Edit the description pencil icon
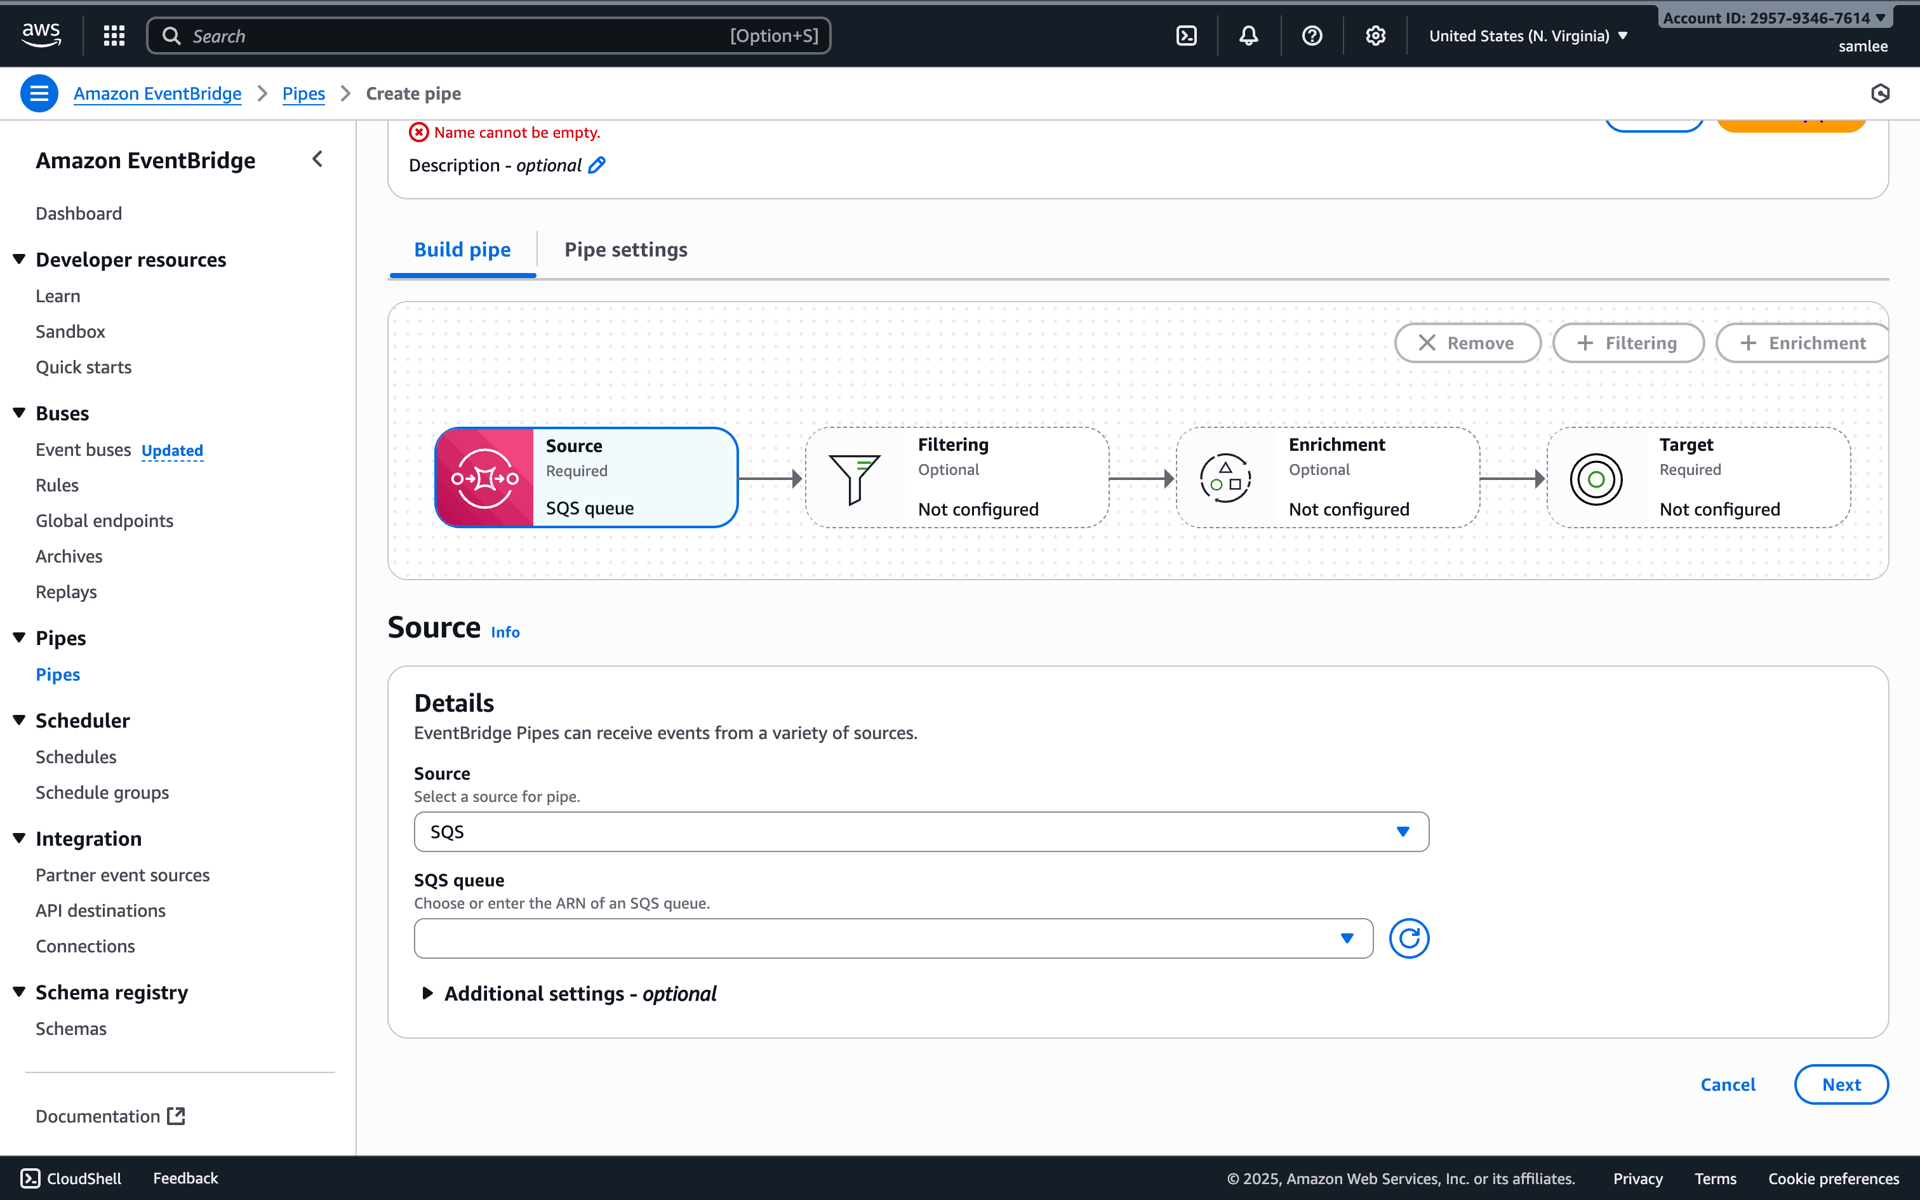The width and height of the screenshot is (1920, 1200). pos(597,165)
